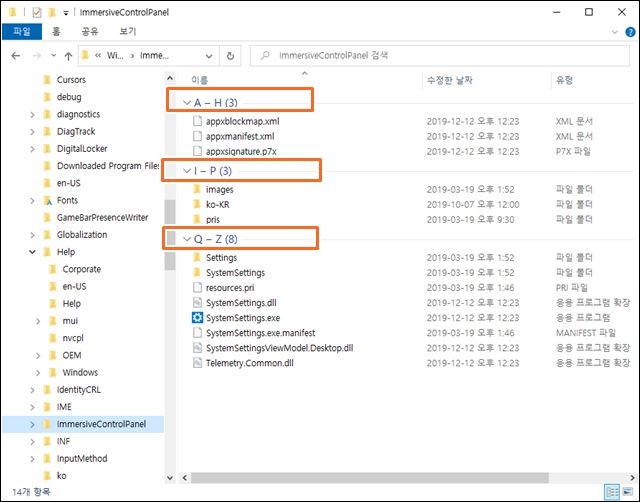
Task: Click the Telemetry.Common.dll file icon
Action: [x=197, y=363]
